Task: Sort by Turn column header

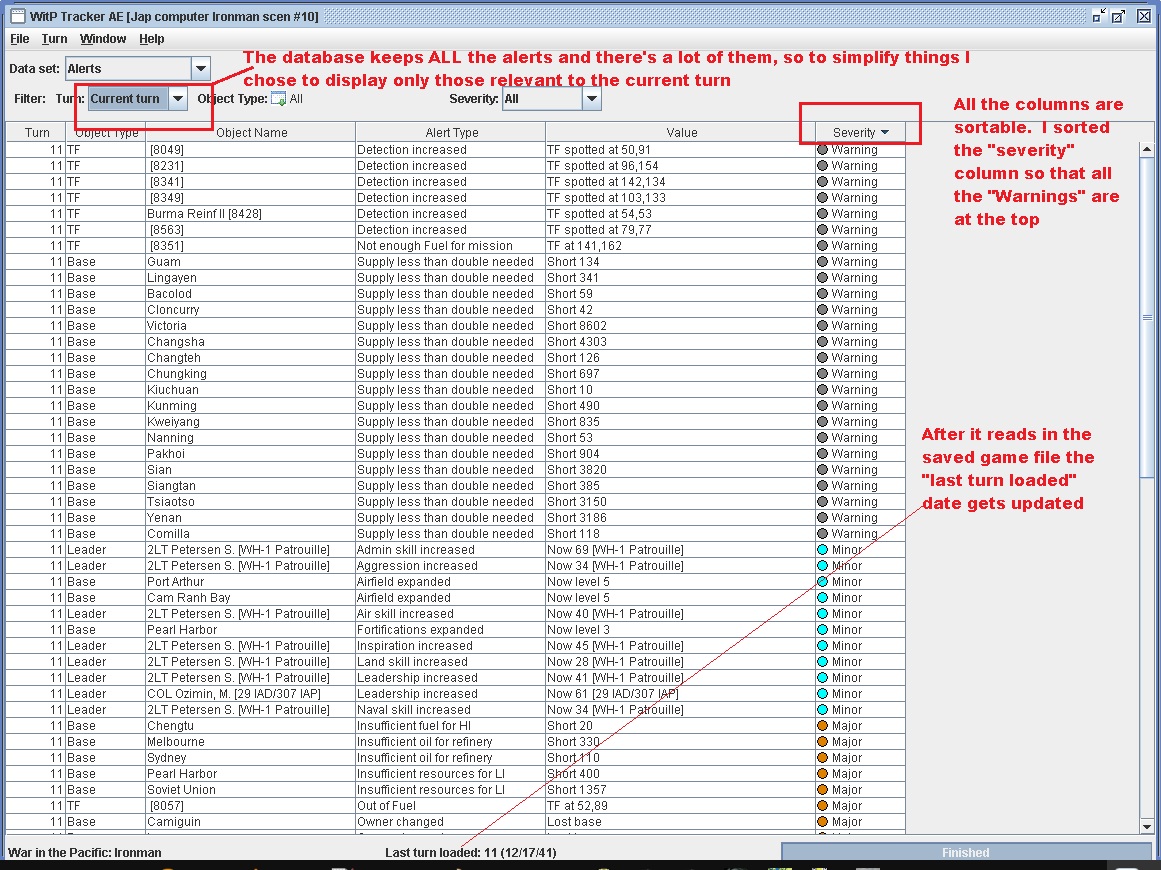Action: 36,133
